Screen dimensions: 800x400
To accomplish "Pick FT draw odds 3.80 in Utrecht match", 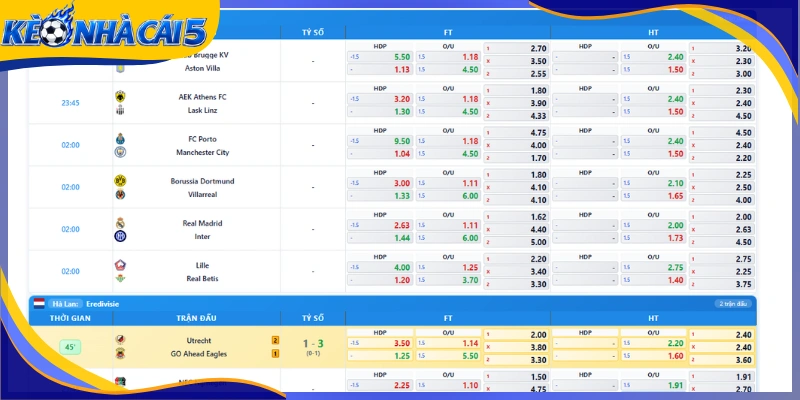I will 516,347.
